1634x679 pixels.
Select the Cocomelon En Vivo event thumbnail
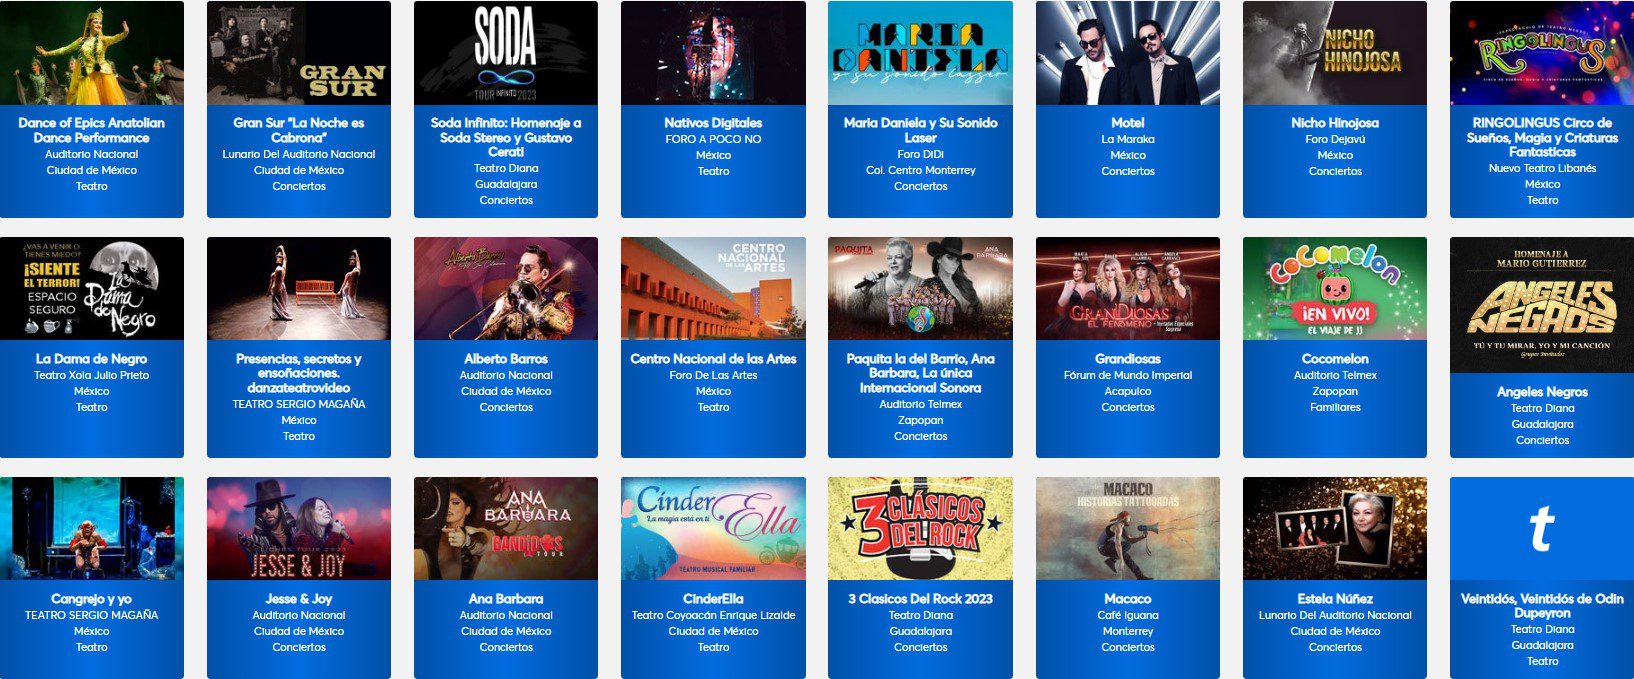pyautogui.click(x=1335, y=289)
